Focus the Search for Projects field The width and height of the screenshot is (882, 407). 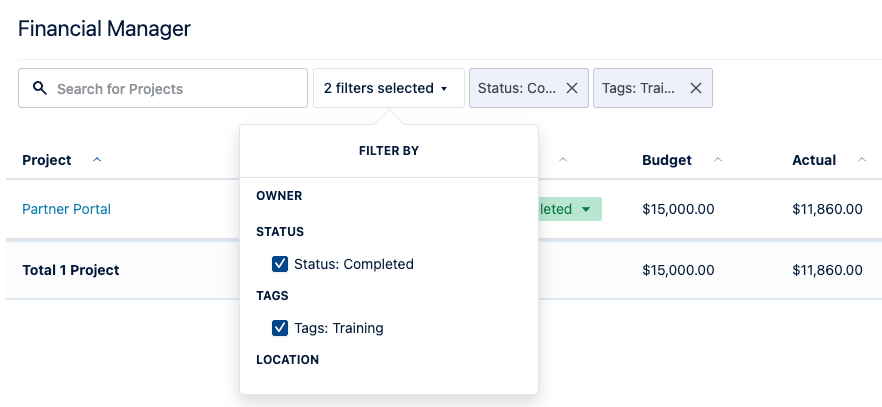pyautogui.click(x=175, y=88)
